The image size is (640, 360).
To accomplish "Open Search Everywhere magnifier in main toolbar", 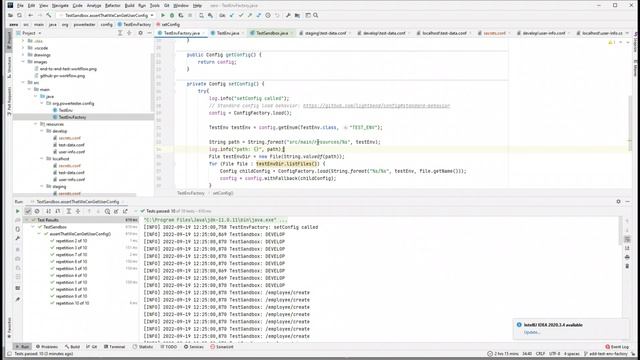I will point(316,16).
